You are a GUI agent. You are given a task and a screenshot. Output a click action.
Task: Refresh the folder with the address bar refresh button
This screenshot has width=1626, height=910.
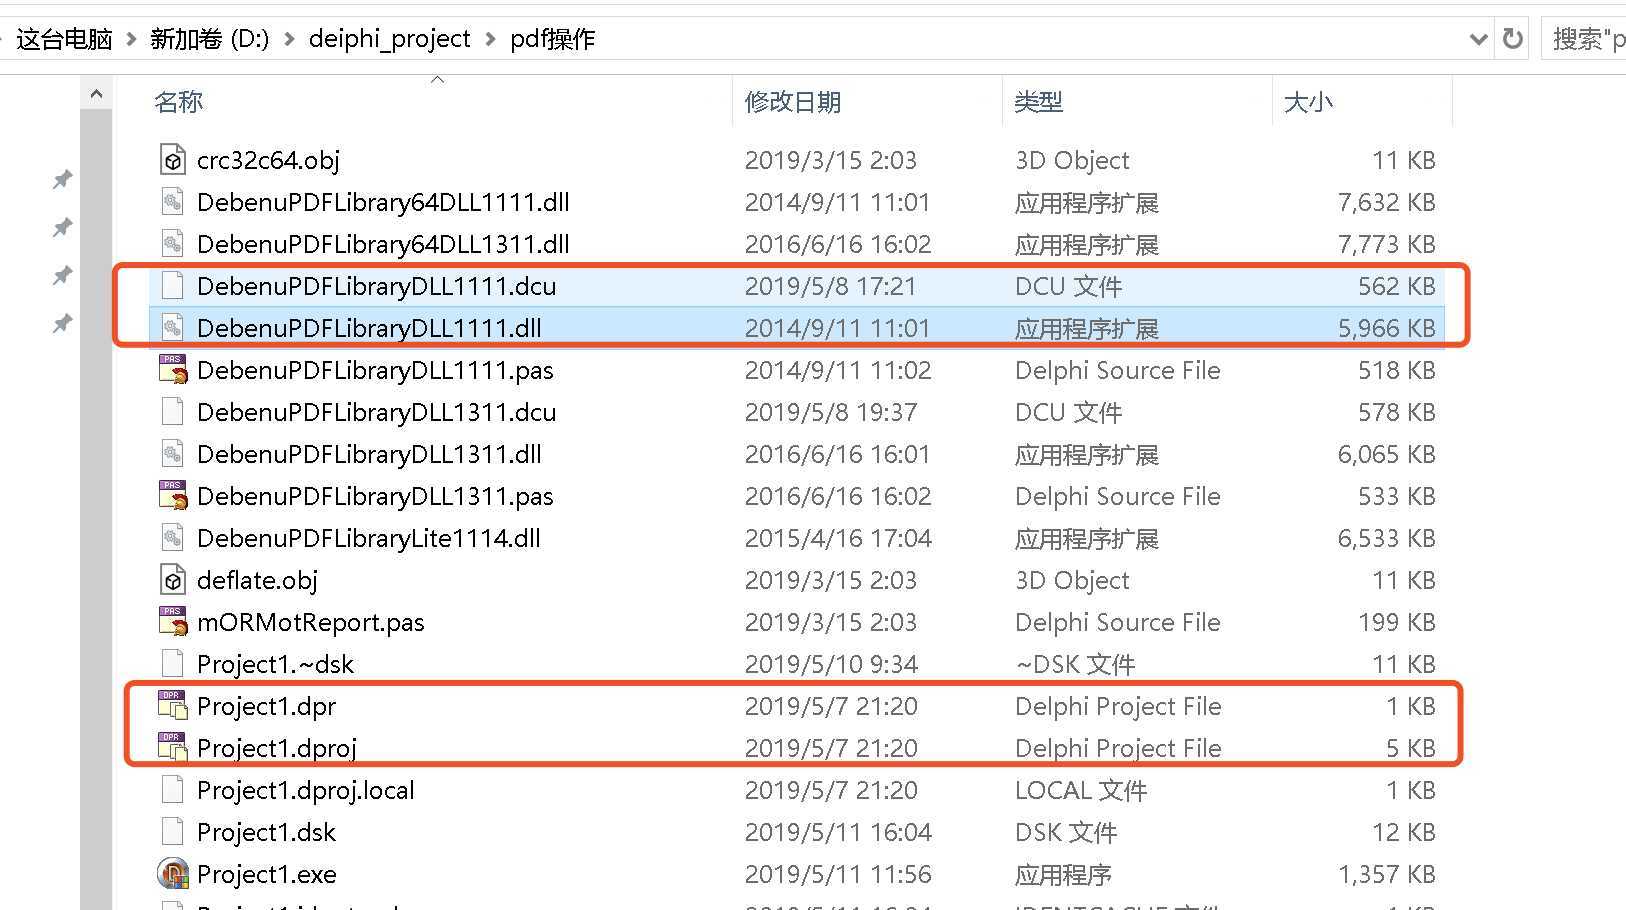point(1512,39)
